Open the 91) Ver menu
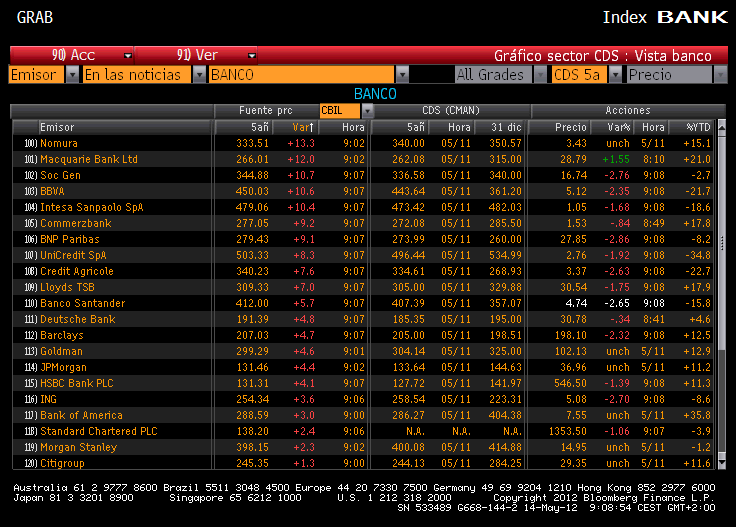 [196, 55]
